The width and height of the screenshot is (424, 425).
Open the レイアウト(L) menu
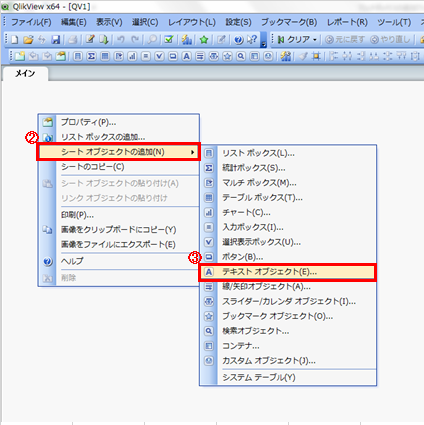pyautogui.click(x=192, y=22)
